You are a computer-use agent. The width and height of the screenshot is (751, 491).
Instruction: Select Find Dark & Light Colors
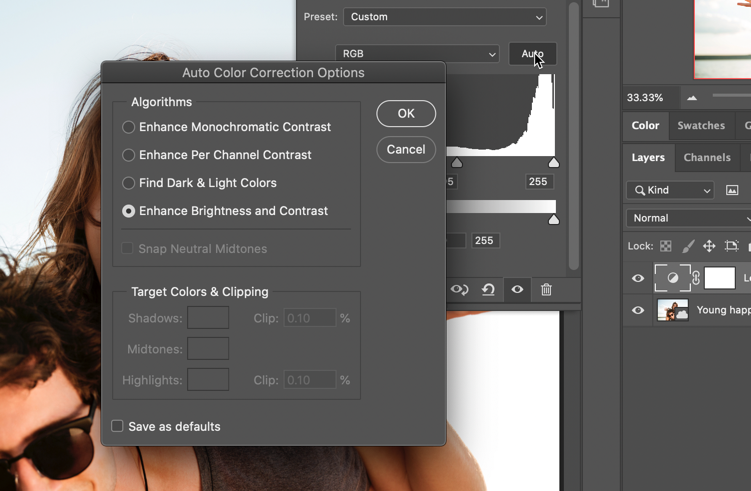point(129,183)
